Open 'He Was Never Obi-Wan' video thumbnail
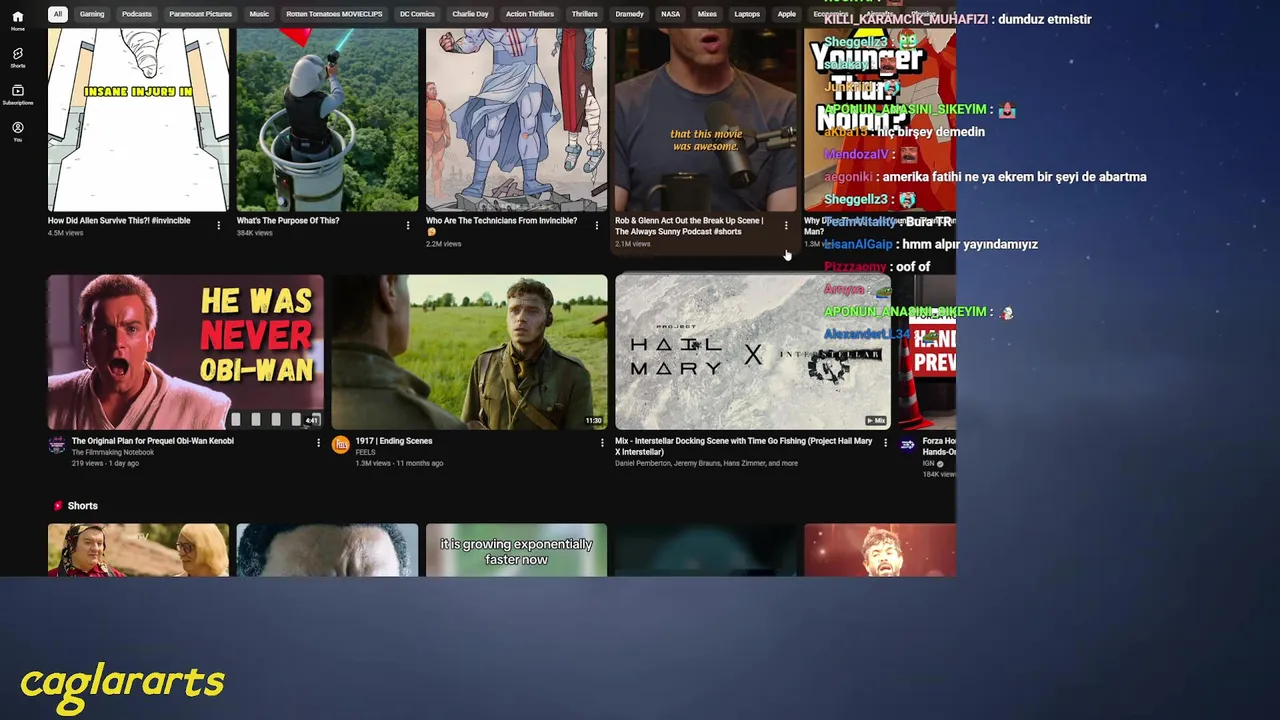This screenshot has height=720, width=1280. coord(185,352)
